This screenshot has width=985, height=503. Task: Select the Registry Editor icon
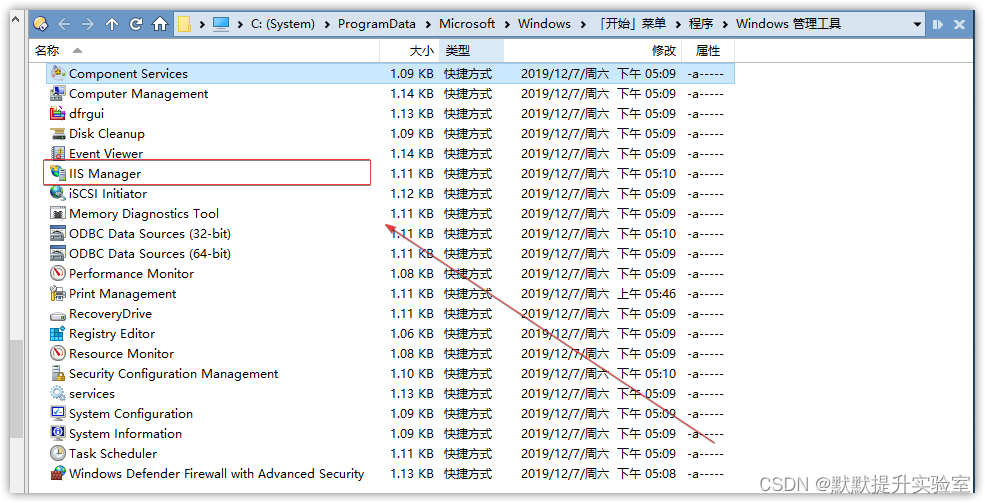tap(58, 333)
